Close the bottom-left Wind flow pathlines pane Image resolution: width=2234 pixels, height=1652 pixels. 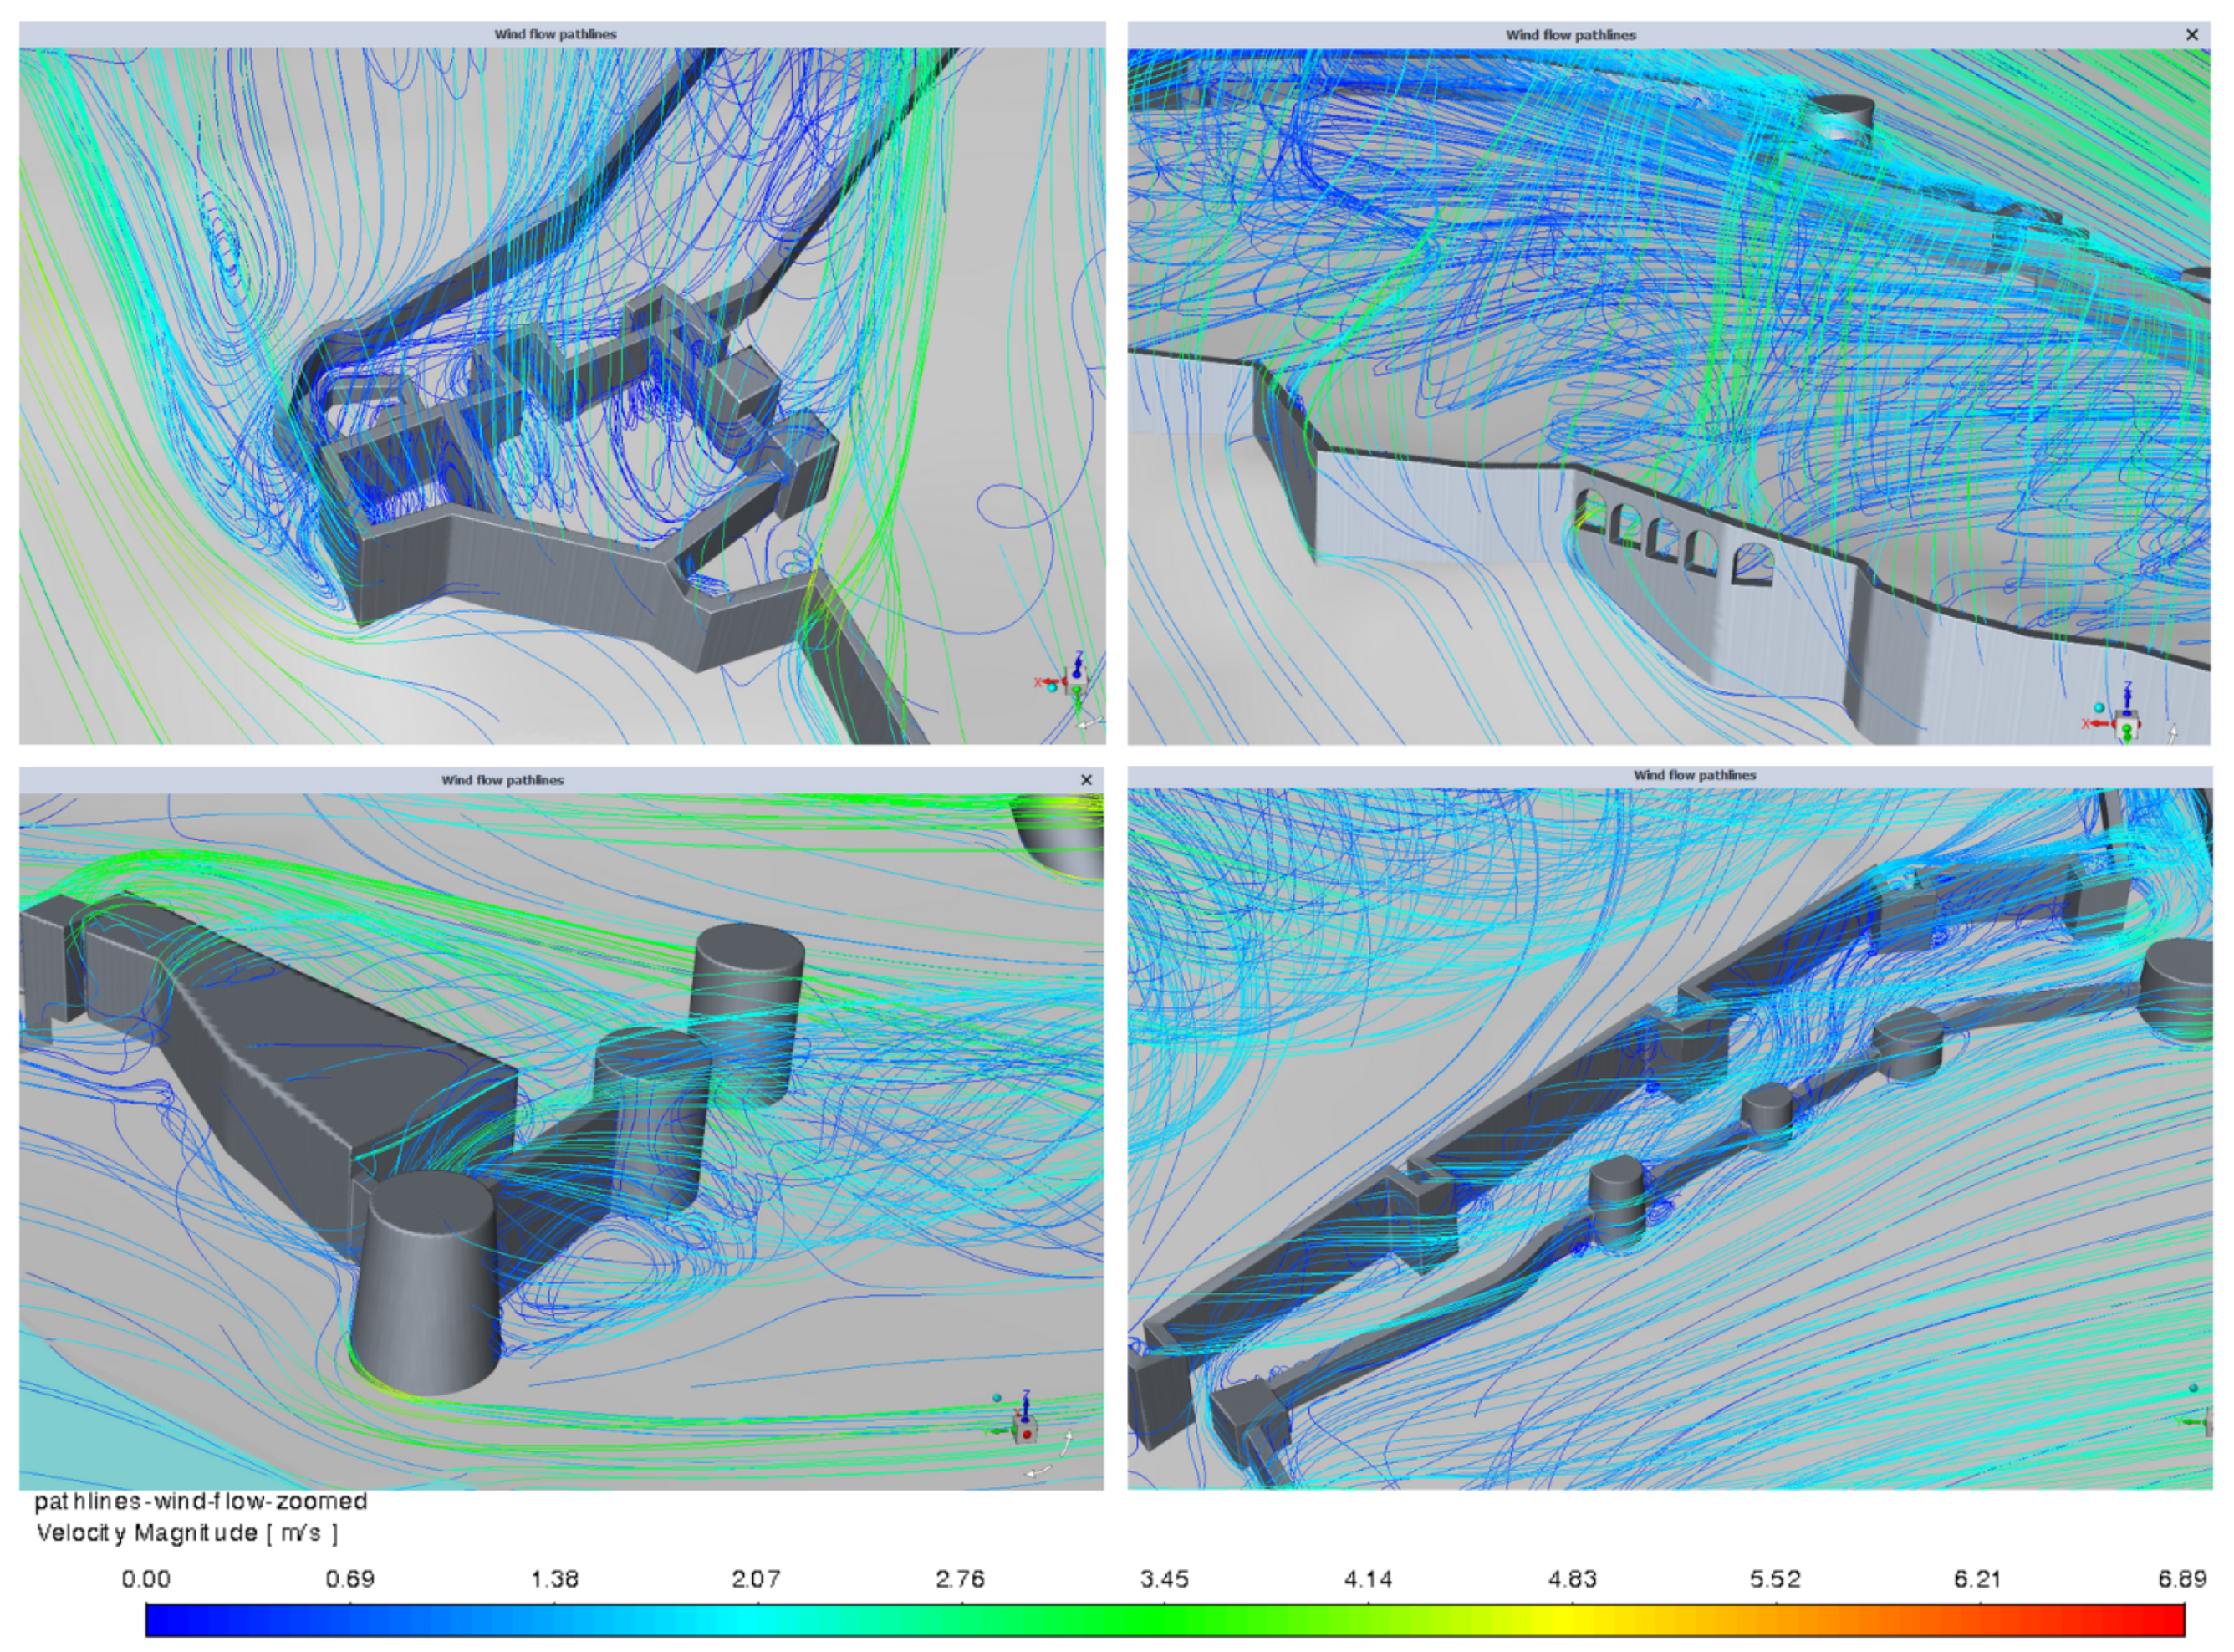(1087, 780)
